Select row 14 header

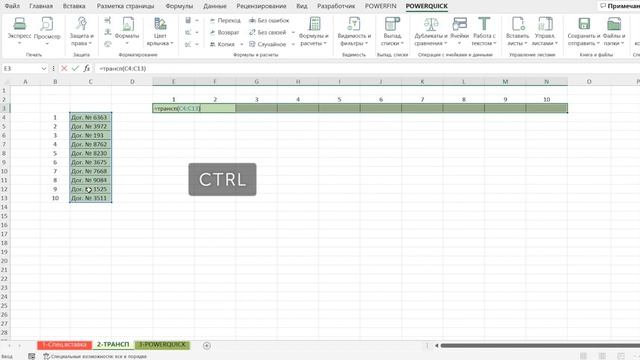[4, 207]
